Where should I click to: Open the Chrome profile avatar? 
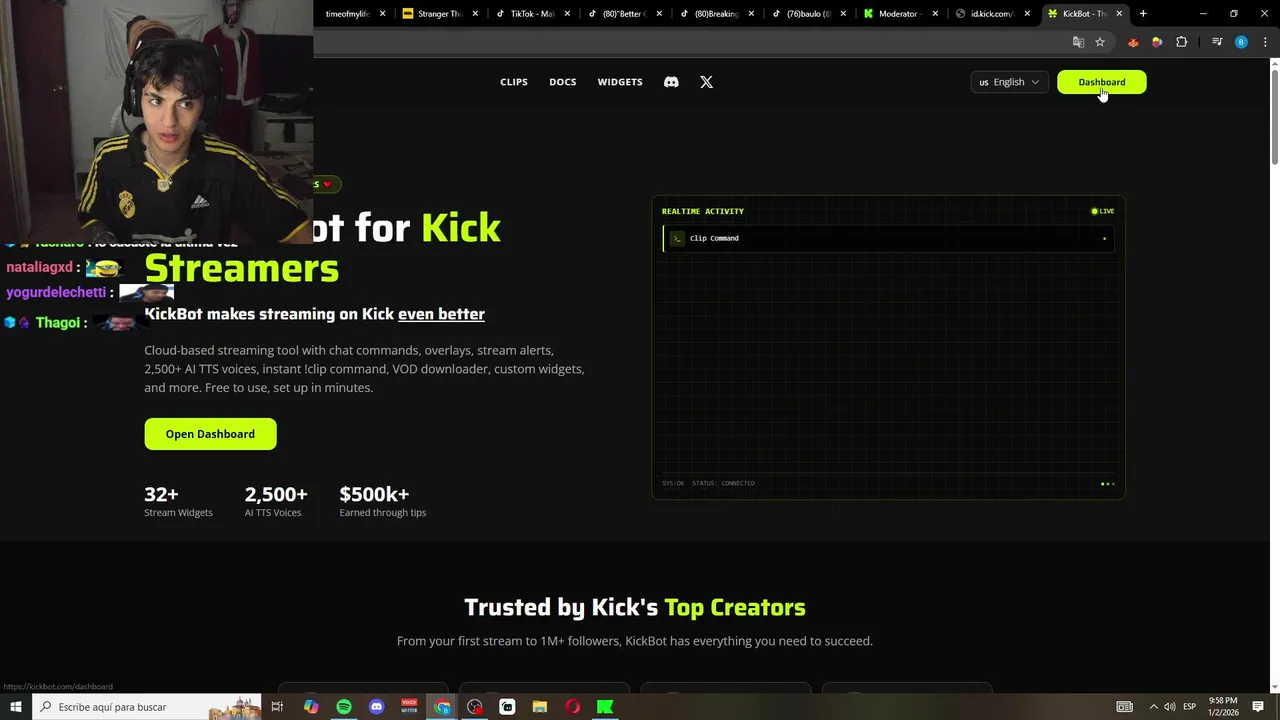1241,42
